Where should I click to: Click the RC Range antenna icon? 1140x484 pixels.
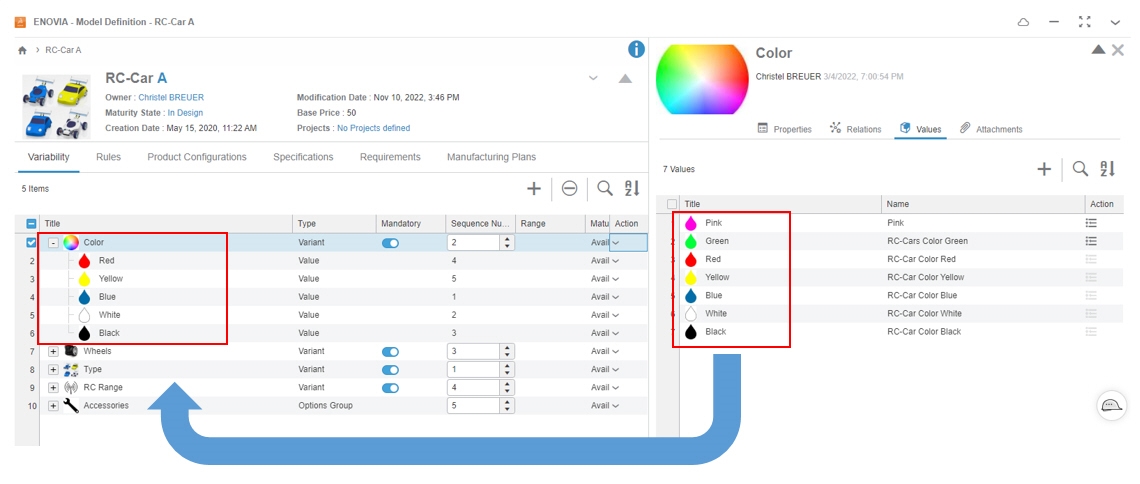[x=71, y=387]
